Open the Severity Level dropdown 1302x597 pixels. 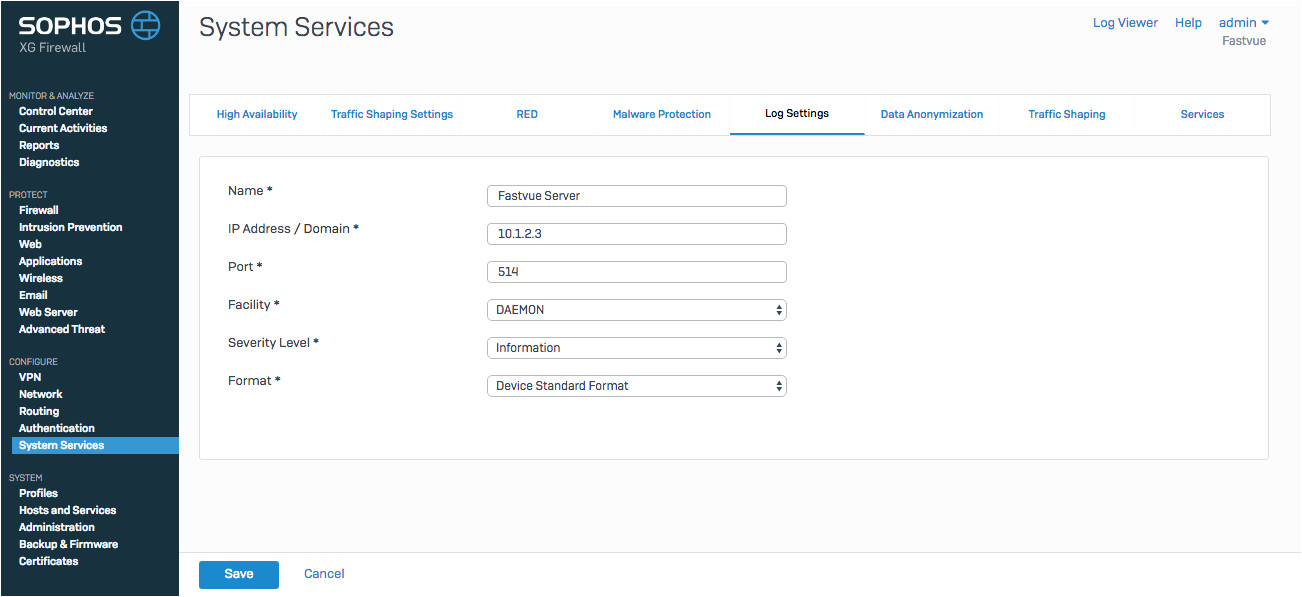click(636, 348)
